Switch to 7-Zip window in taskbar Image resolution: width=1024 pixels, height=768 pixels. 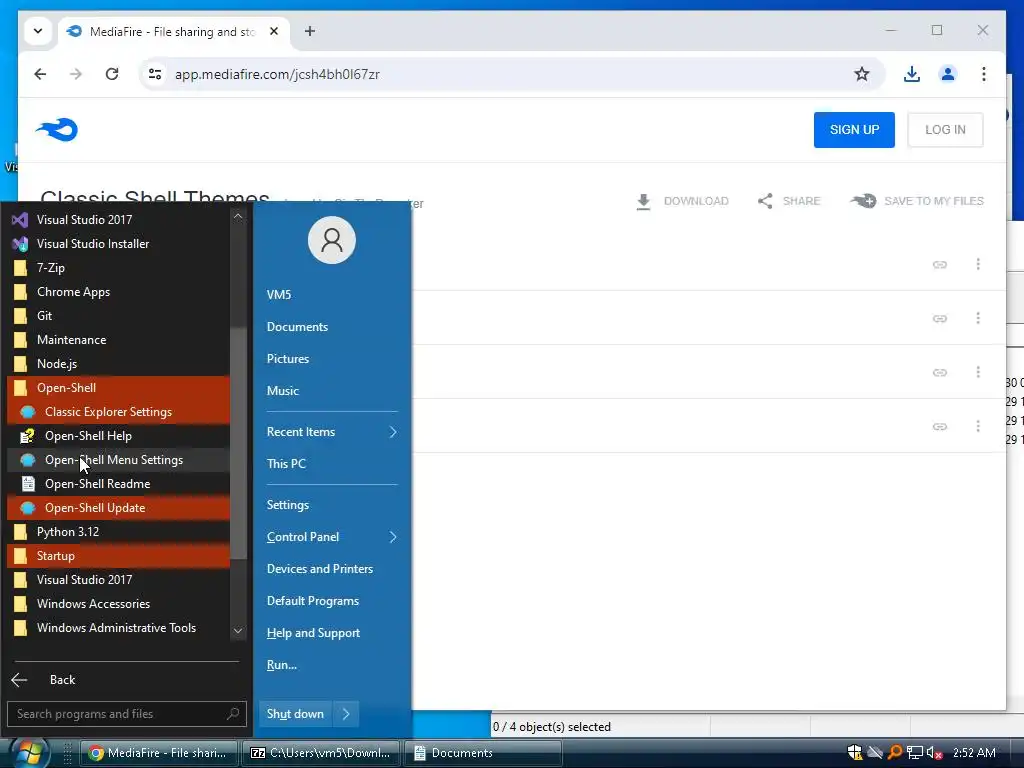(x=321, y=753)
